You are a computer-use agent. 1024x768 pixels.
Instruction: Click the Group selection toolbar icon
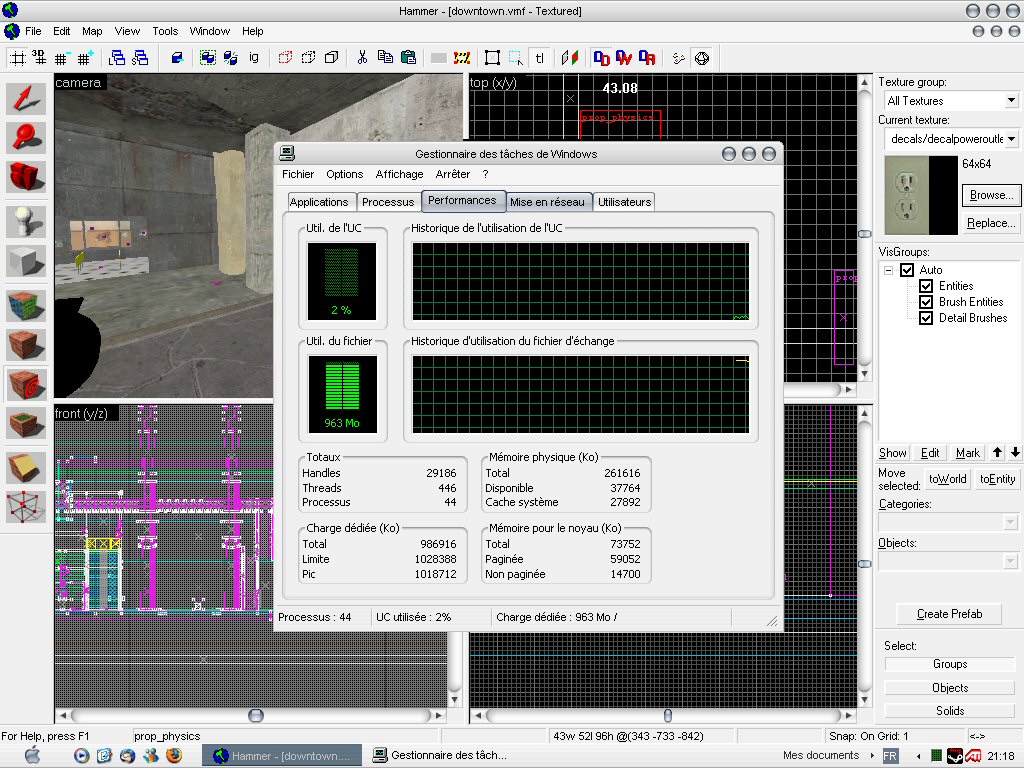tap(208, 58)
